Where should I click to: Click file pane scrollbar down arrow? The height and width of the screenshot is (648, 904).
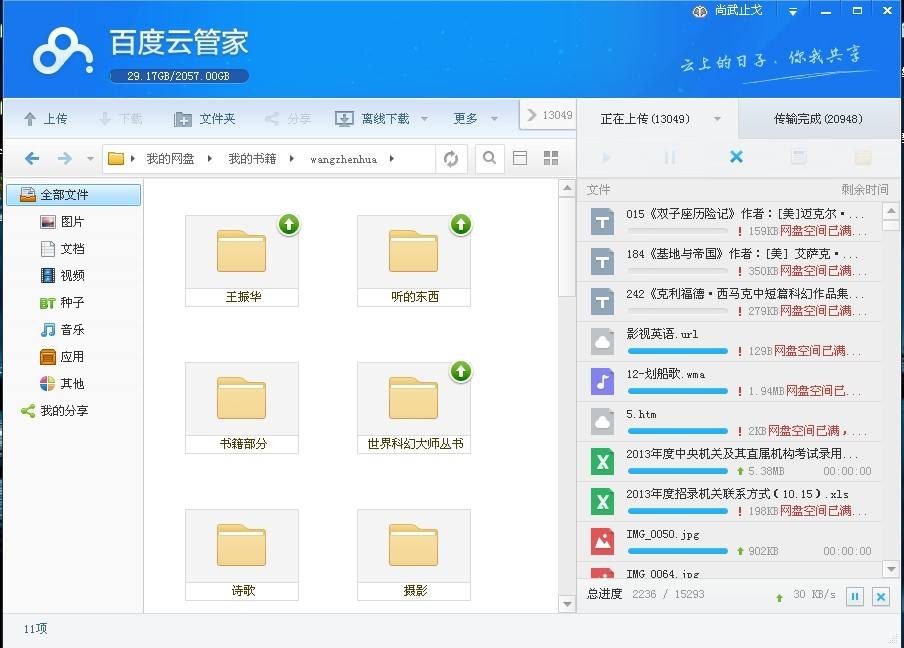pyautogui.click(x=567, y=604)
